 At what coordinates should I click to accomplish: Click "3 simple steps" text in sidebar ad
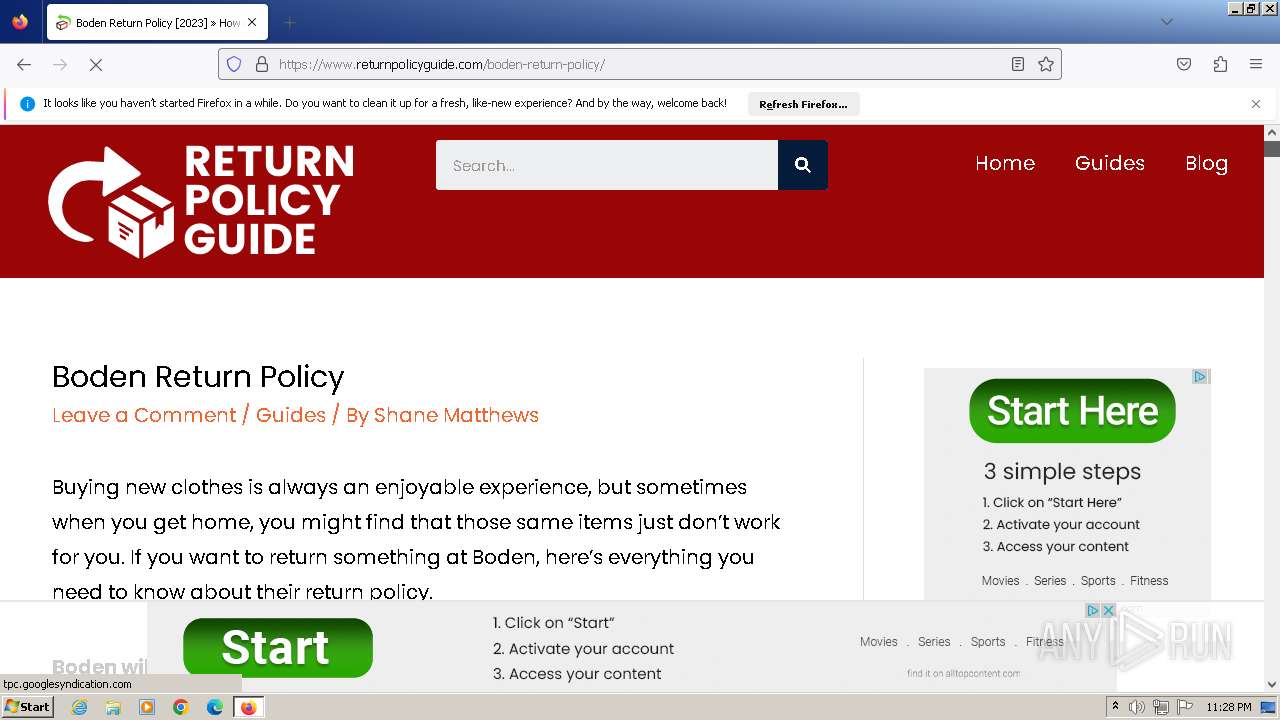[x=1062, y=471]
